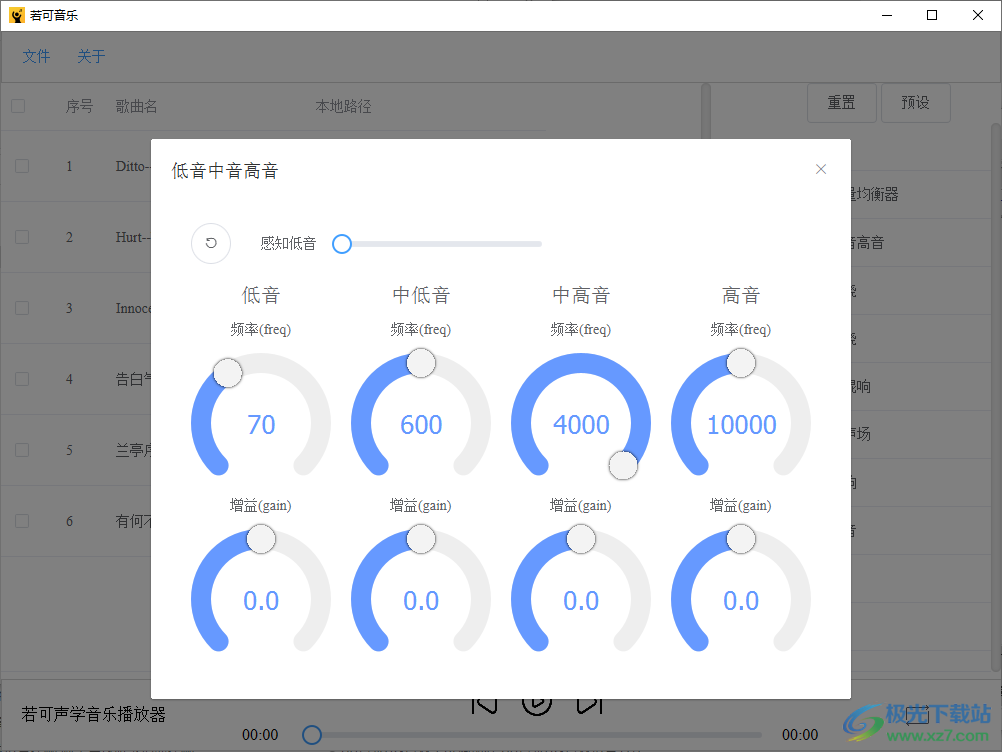Open the 文件 menu
The image size is (1002, 752).
36,56
